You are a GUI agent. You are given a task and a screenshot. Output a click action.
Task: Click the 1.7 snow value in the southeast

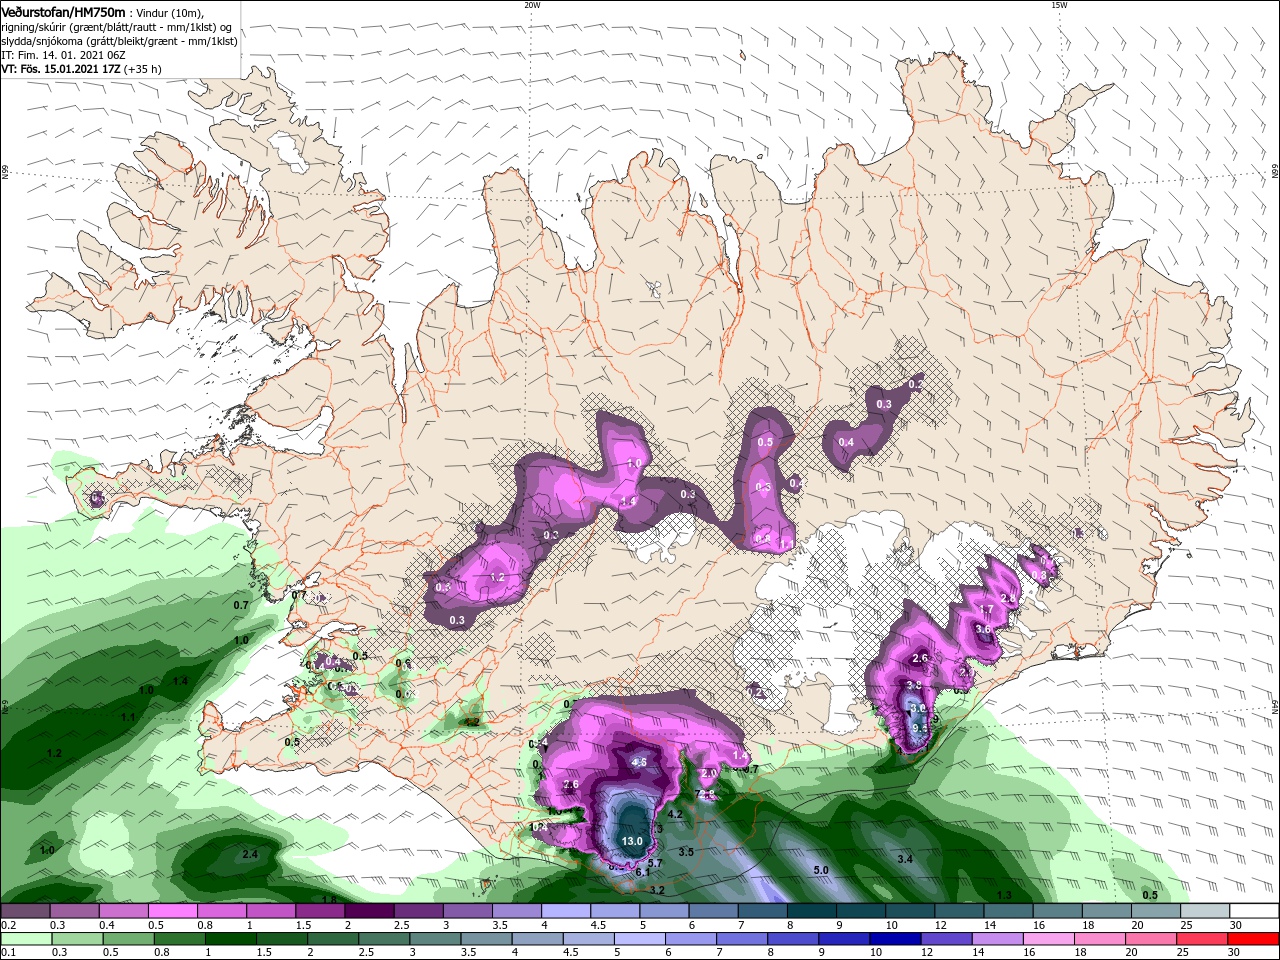(x=985, y=609)
